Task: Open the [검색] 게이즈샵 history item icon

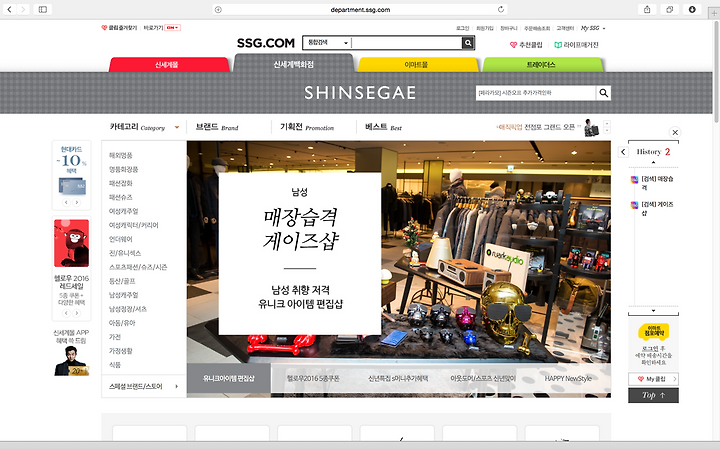Action: [634, 205]
